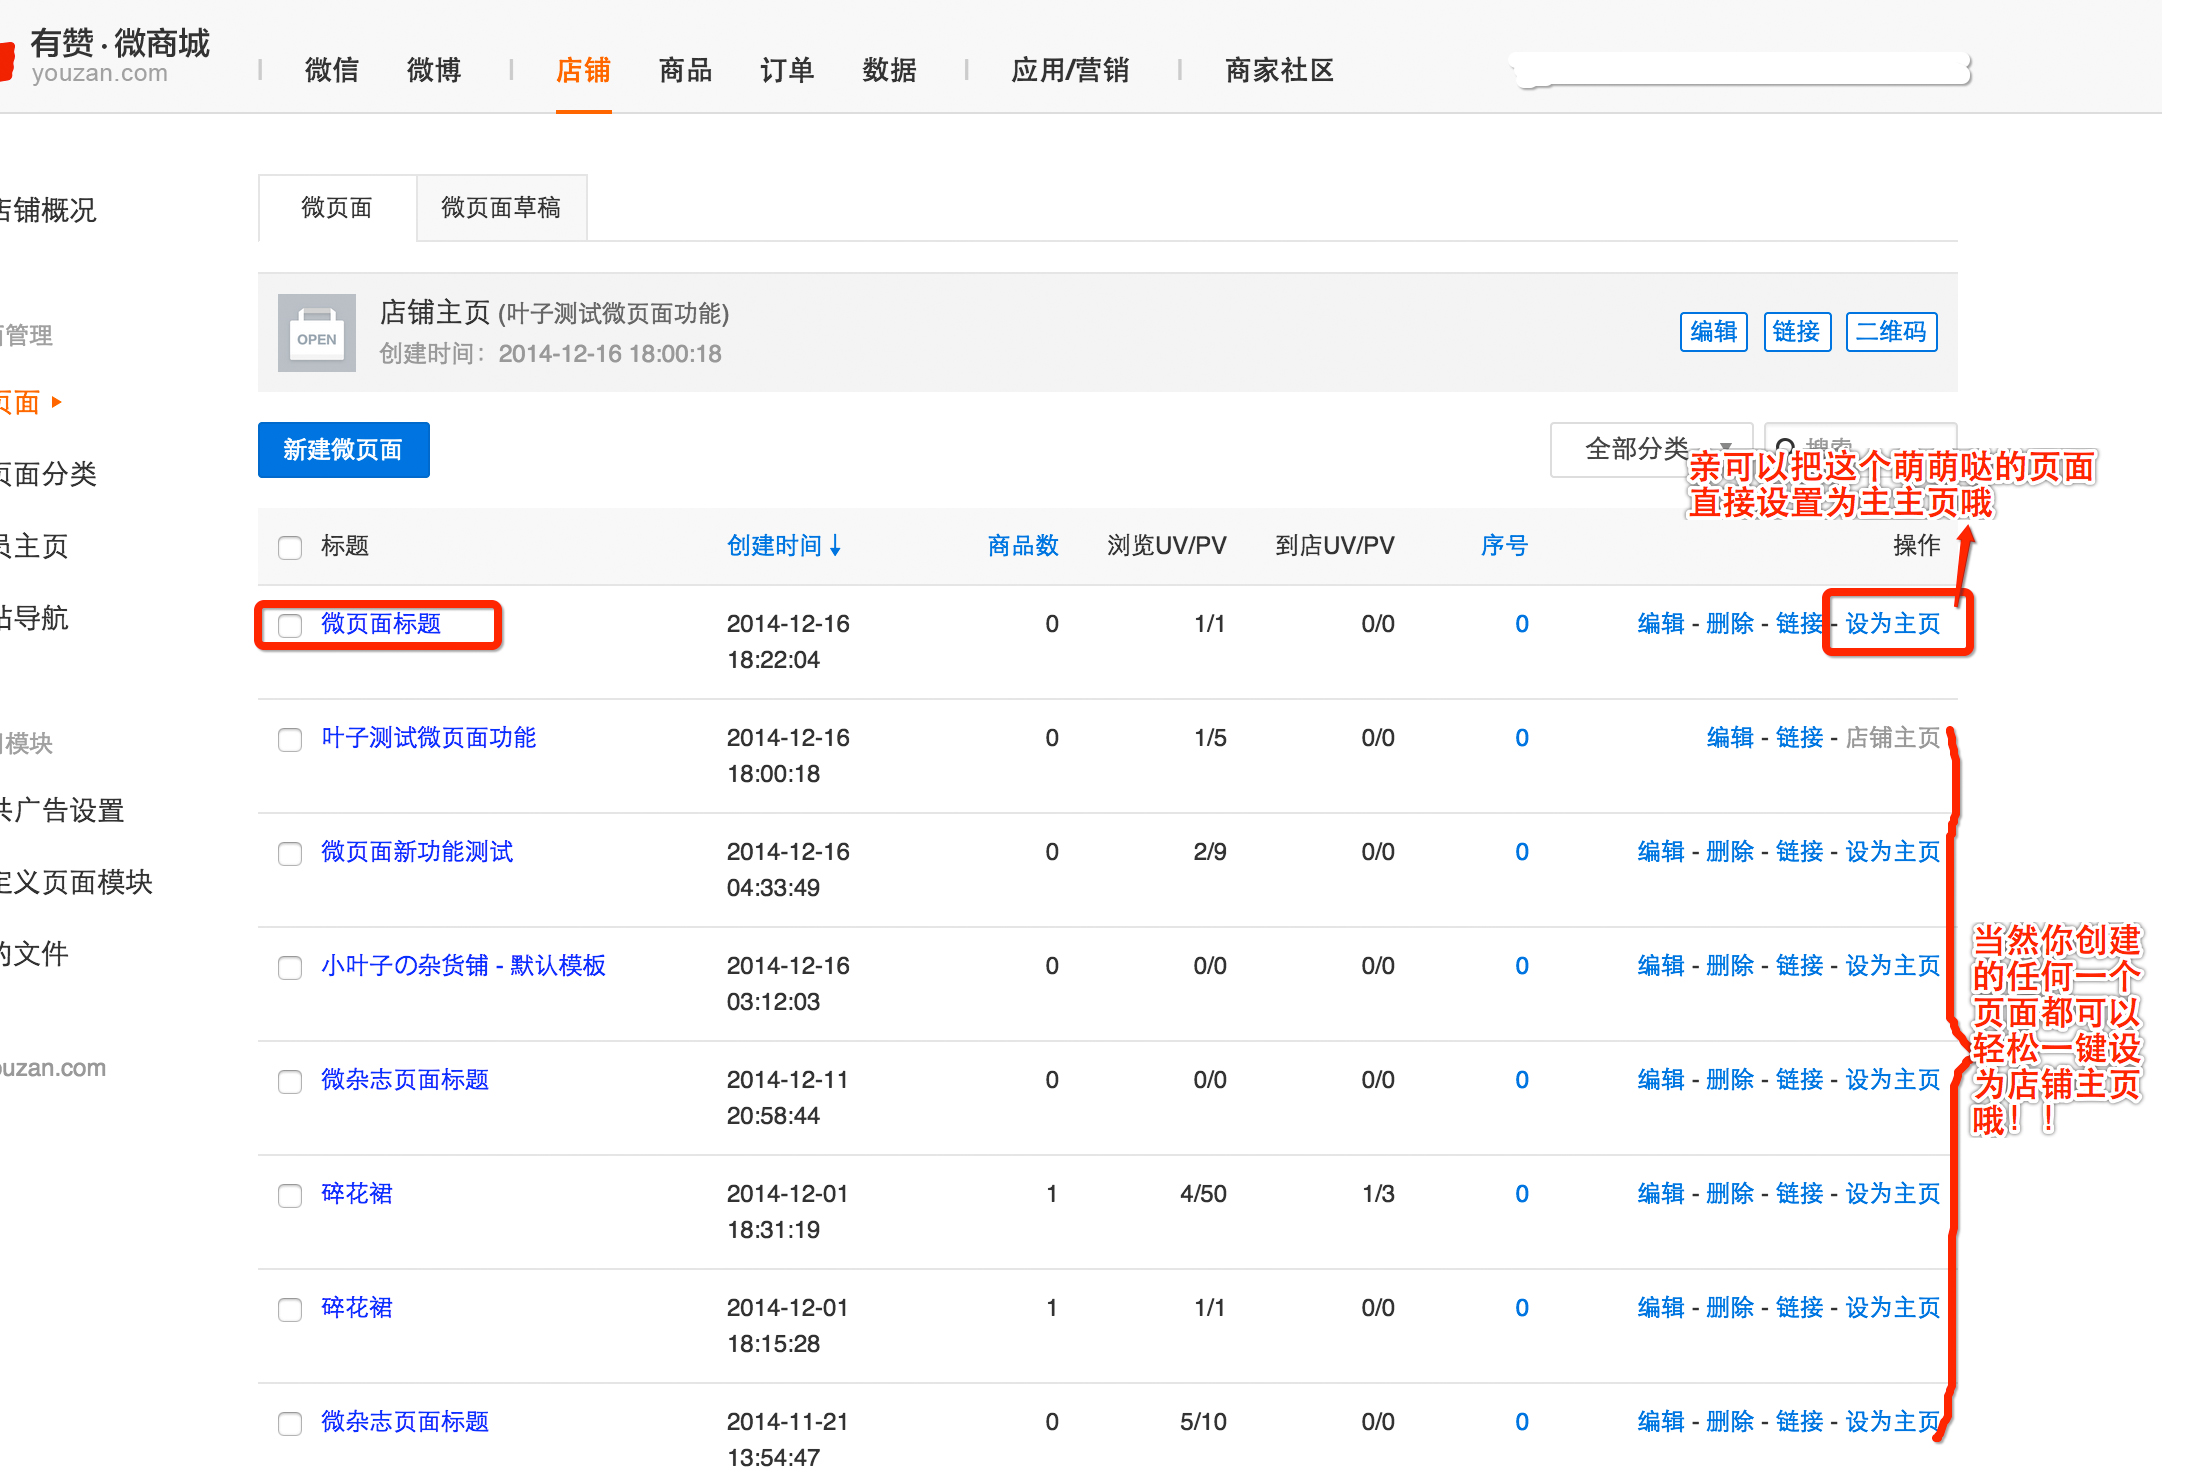This screenshot has width=2198, height=1484.
Task: Open 我的文件 in the sidebar
Action: pyautogui.click(x=34, y=954)
